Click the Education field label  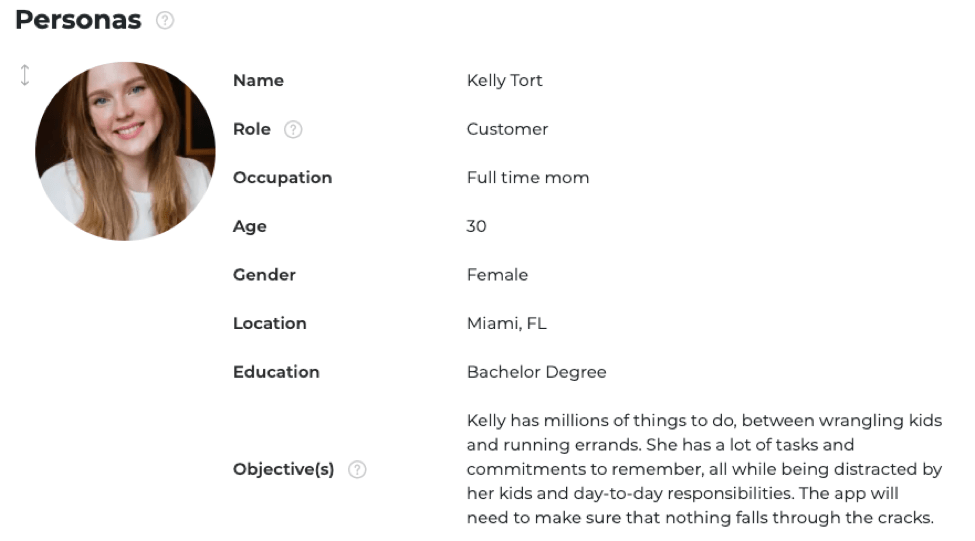coord(276,372)
